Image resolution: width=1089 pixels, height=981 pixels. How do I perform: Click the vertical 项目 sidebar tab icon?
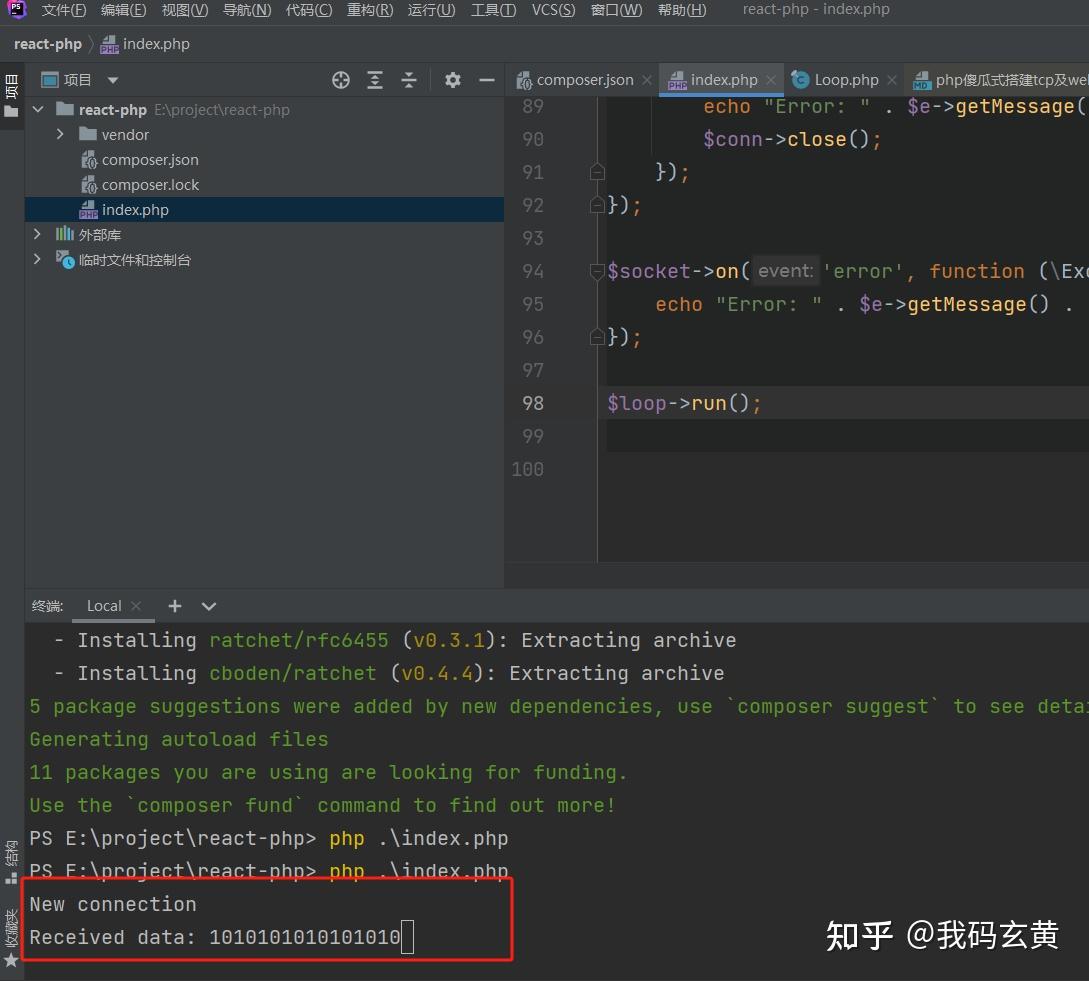[x=11, y=90]
